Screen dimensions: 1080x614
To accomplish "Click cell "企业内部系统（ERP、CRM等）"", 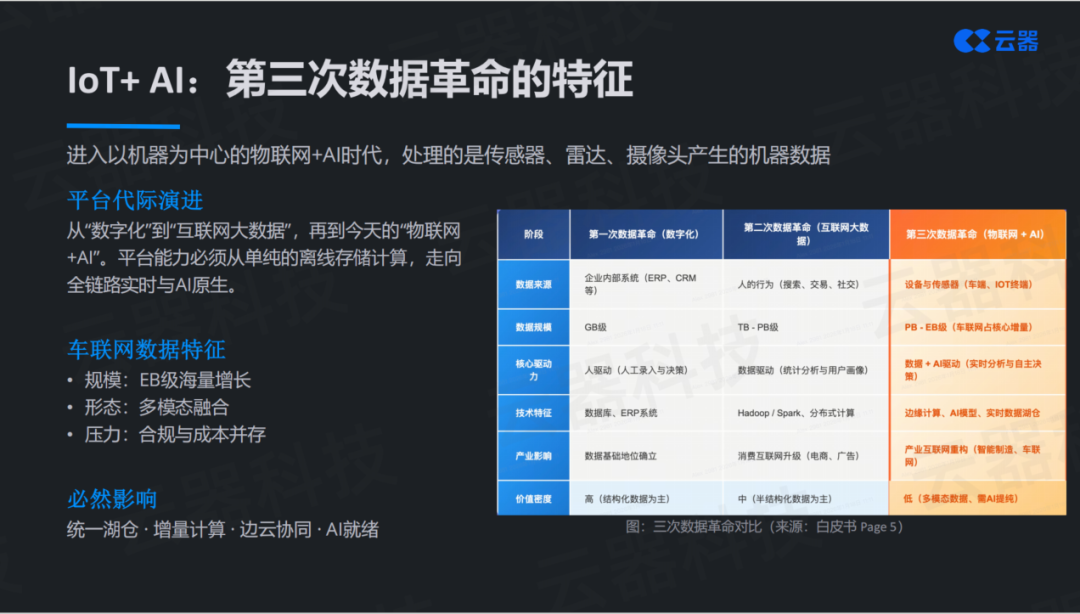I will tap(646, 284).
